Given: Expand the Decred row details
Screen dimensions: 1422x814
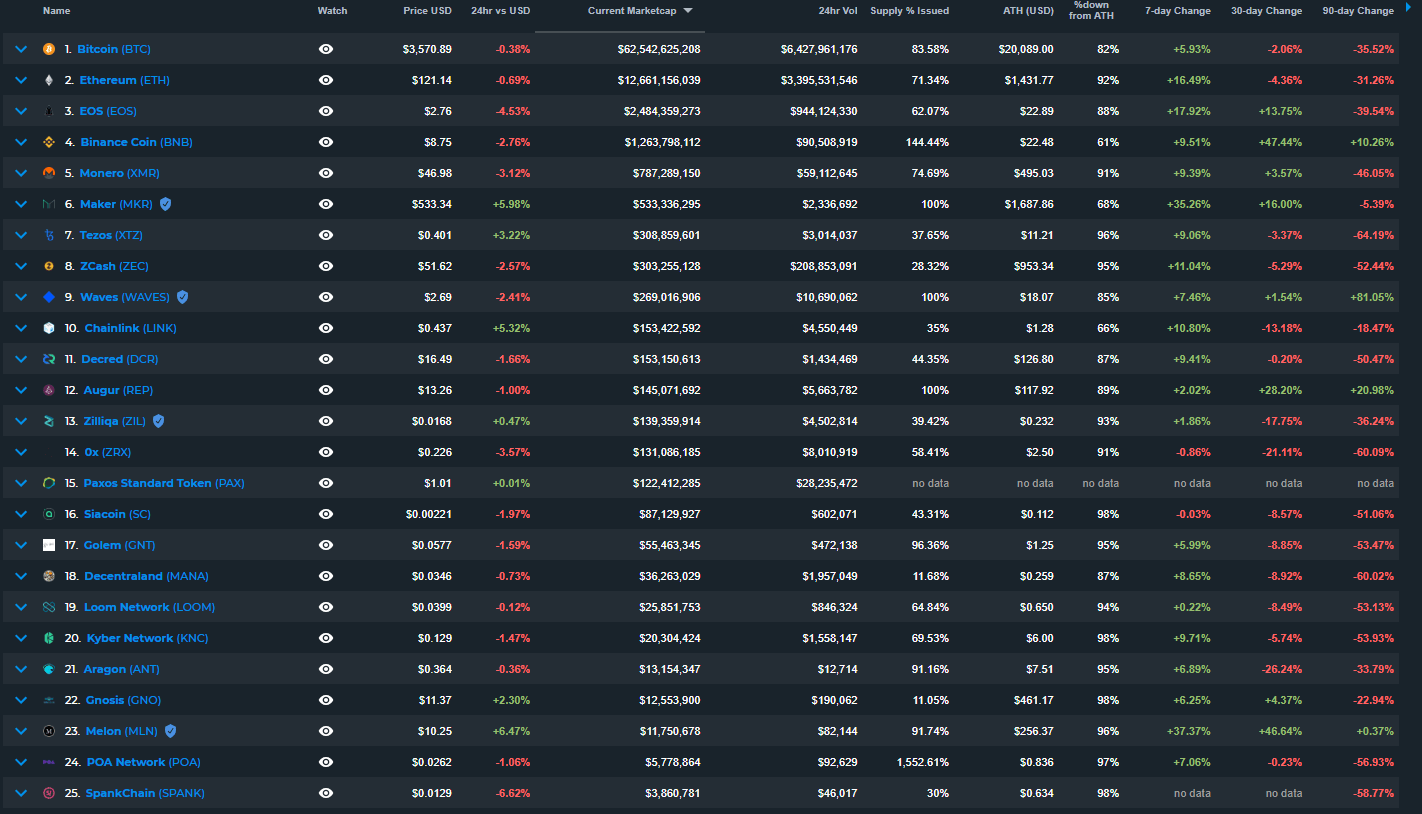Looking at the screenshot, I should point(21,359).
